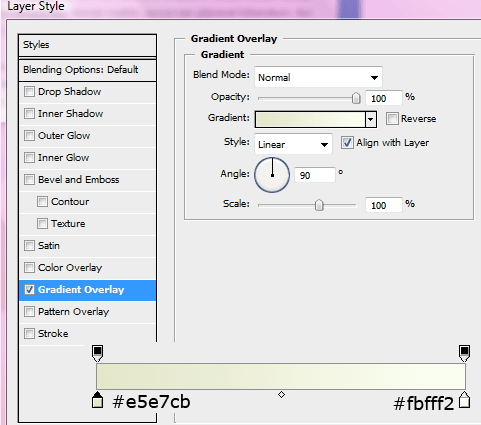This screenshot has width=481, height=425.
Task: Open the Blend Mode dropdown
Action: [x=318, y=77]
